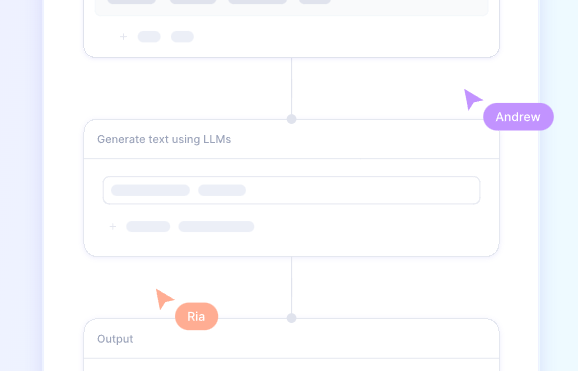
Task: Select connector dot atop Generate text card
Action: (x=292, y=119)
